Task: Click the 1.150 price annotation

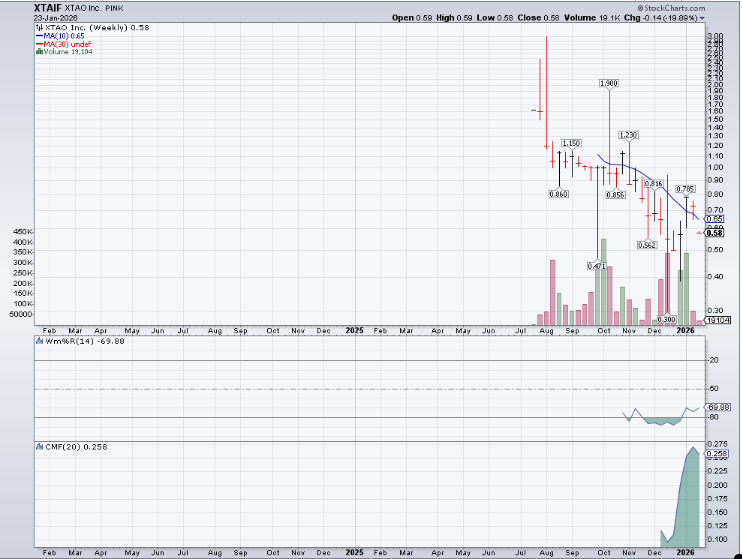Action: (571, 143)
